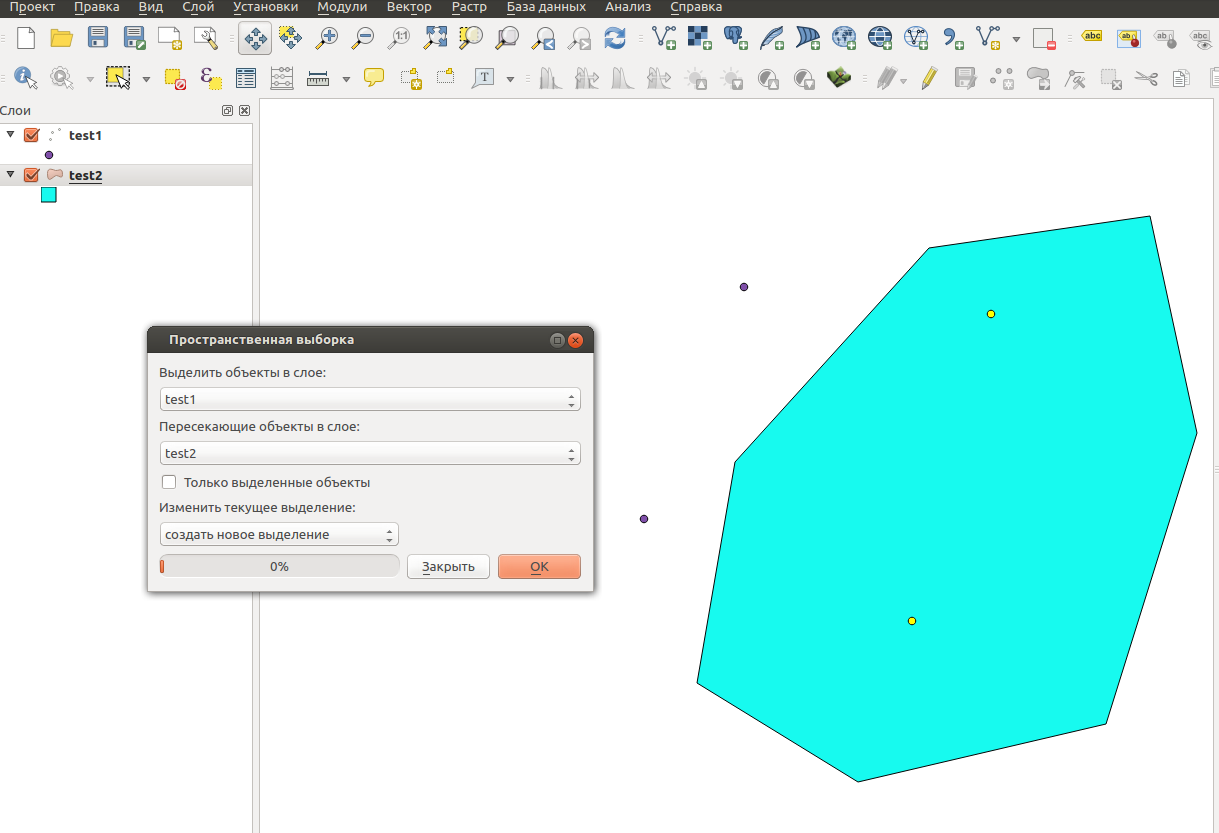Click the upper purple point outside polygon

coord(744,287)
